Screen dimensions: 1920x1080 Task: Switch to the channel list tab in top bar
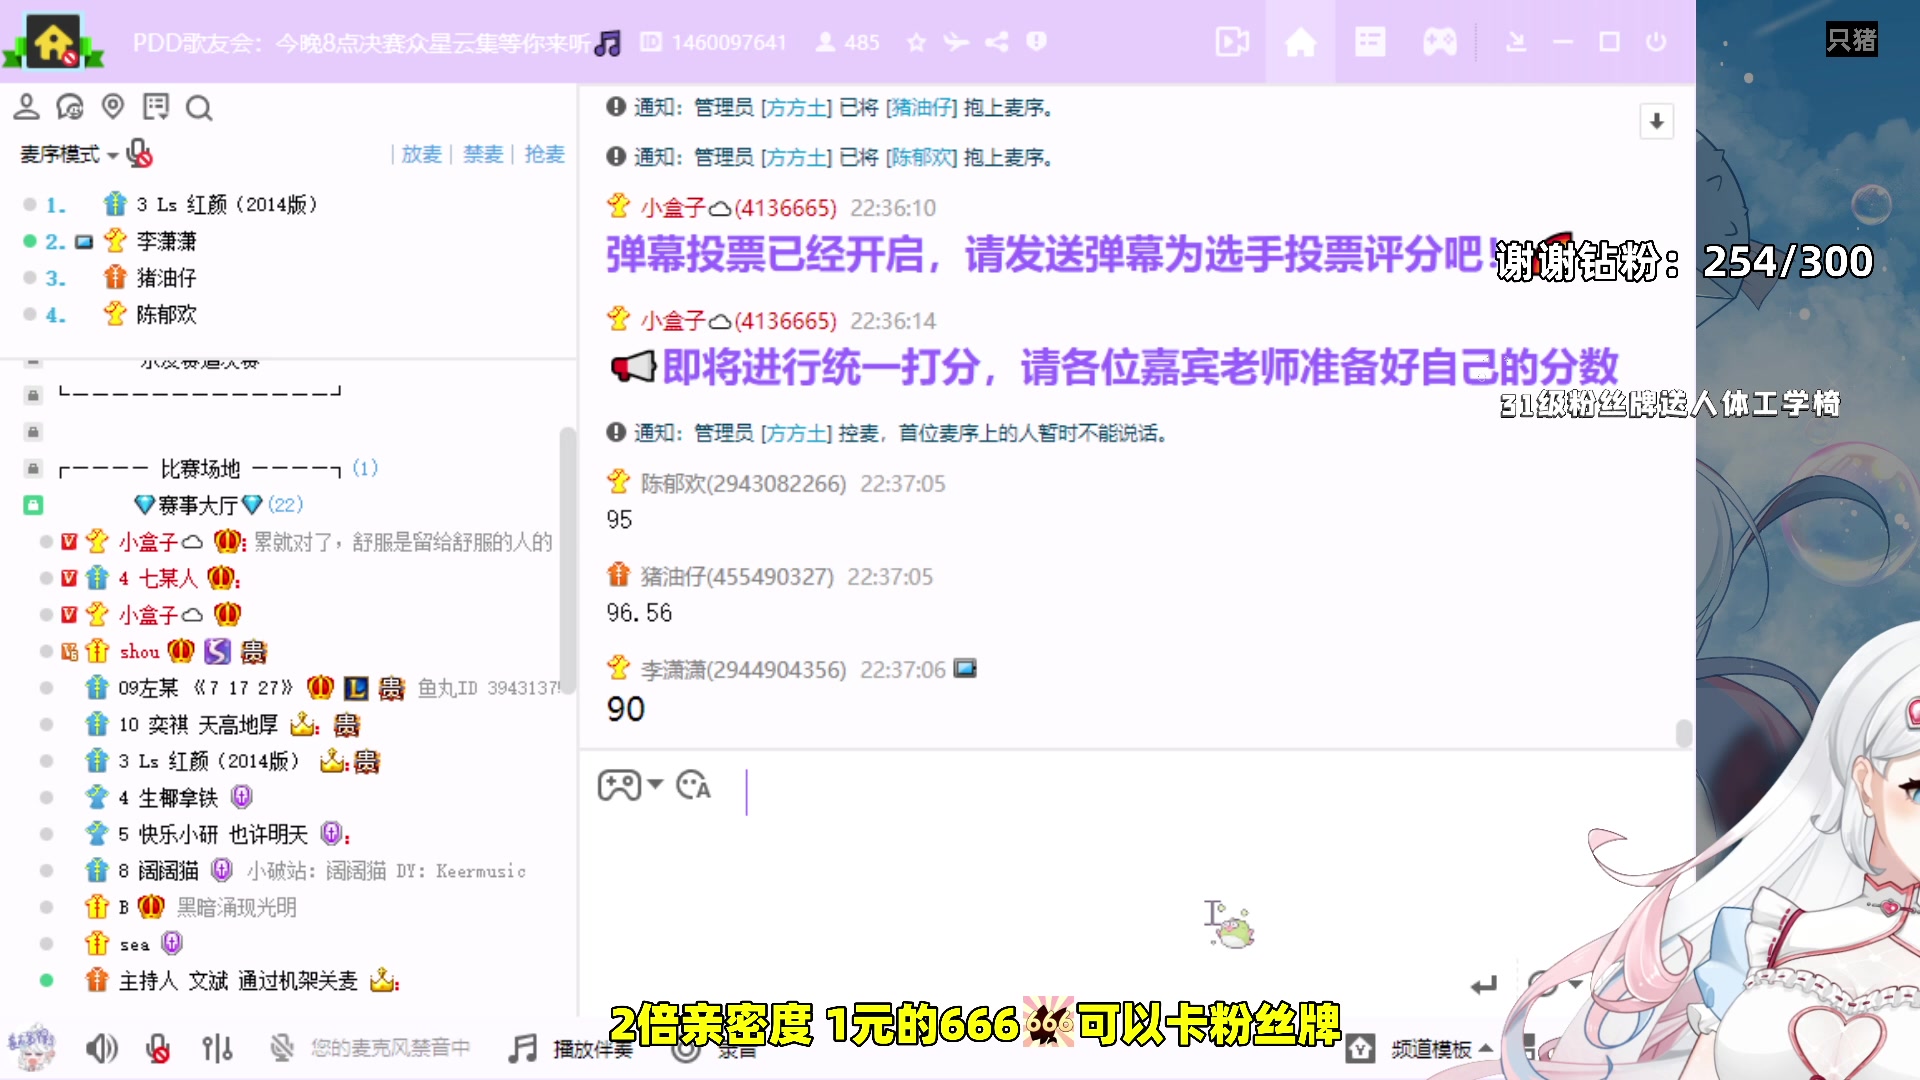pos(1369,42)
